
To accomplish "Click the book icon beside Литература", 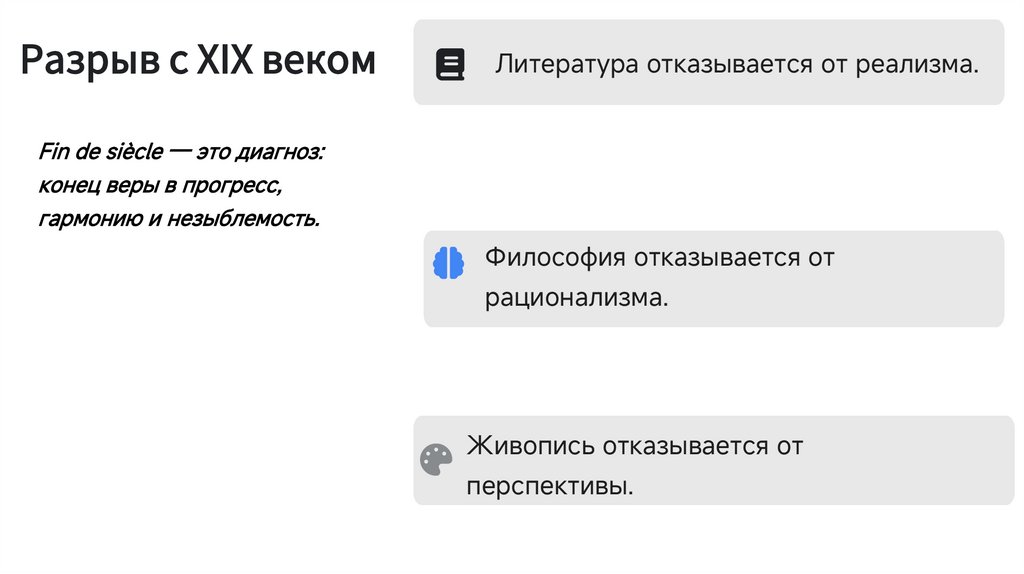I will [x=450, y=66].
